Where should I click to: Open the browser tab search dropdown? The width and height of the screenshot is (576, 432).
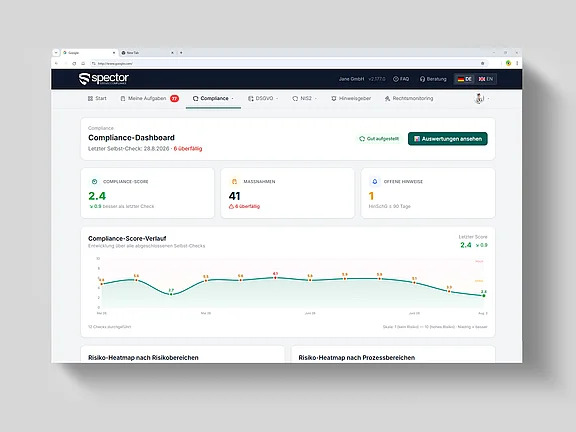(x=56, y=53)
